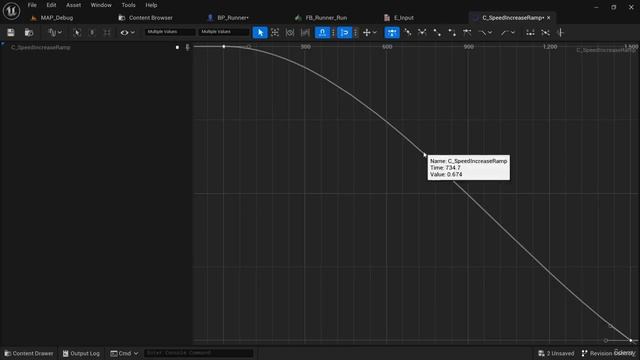Open time snapping options dots
Screen dimensions: 640x360
tap(333, 33)
